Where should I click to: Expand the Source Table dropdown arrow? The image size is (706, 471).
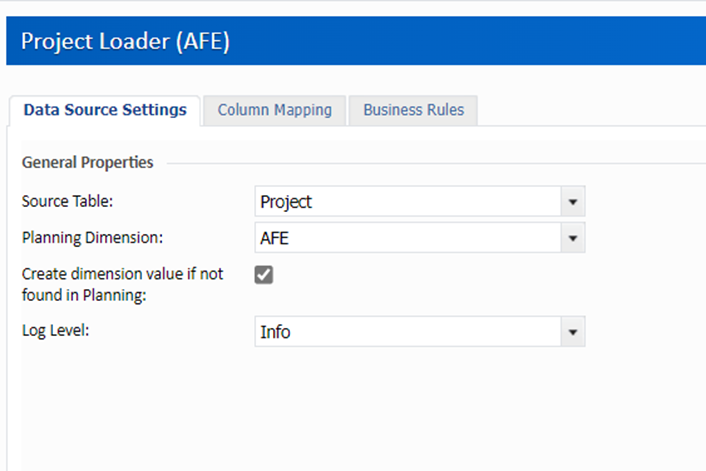(573, 201)
